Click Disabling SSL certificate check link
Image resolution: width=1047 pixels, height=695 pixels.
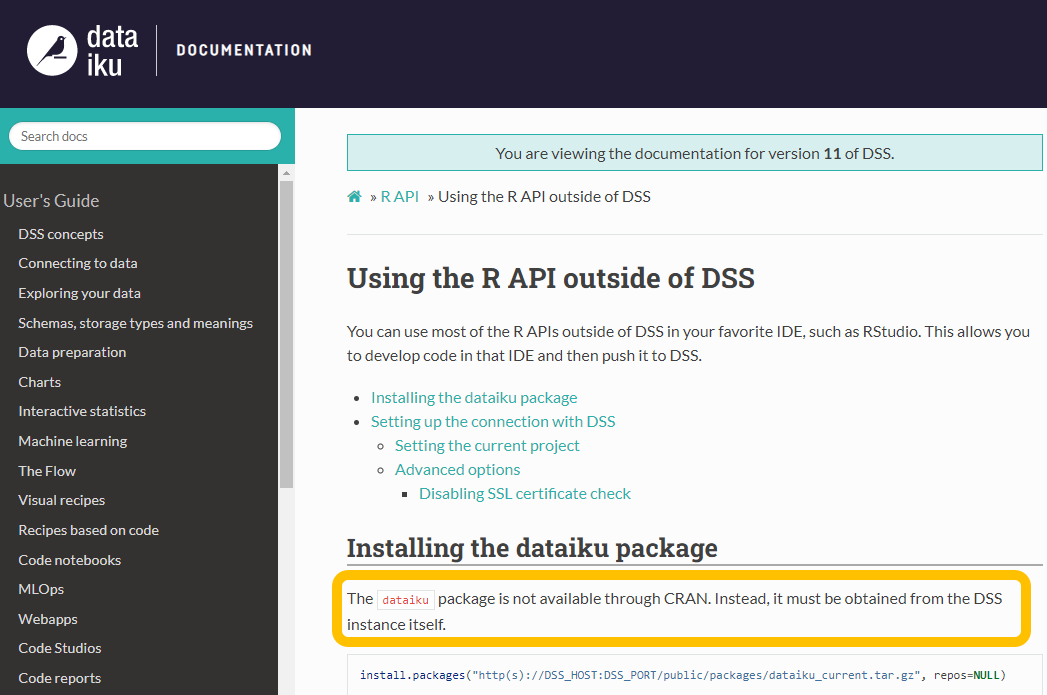click(524, 493)
